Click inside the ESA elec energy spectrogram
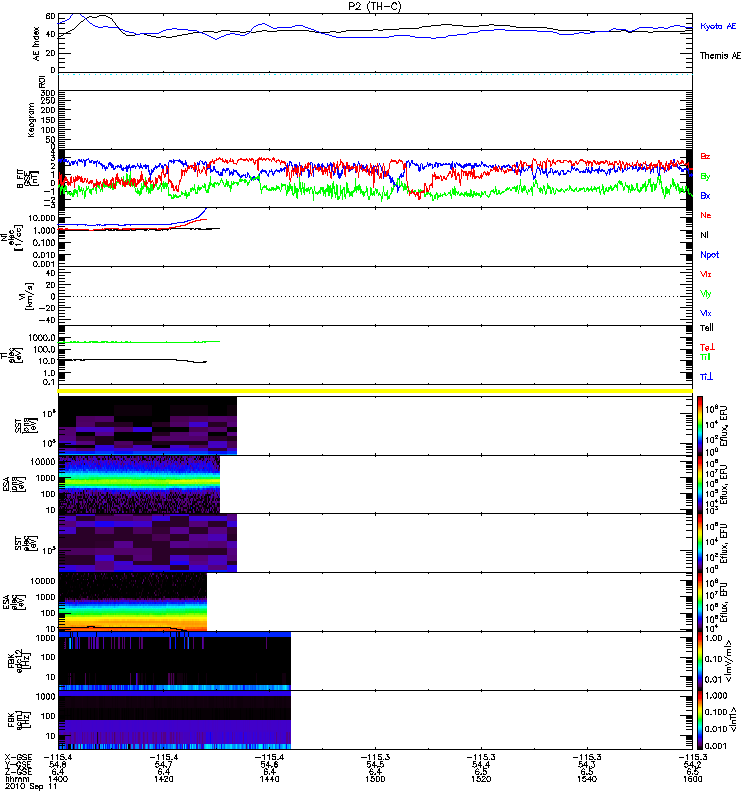 (x=133, y=602)
